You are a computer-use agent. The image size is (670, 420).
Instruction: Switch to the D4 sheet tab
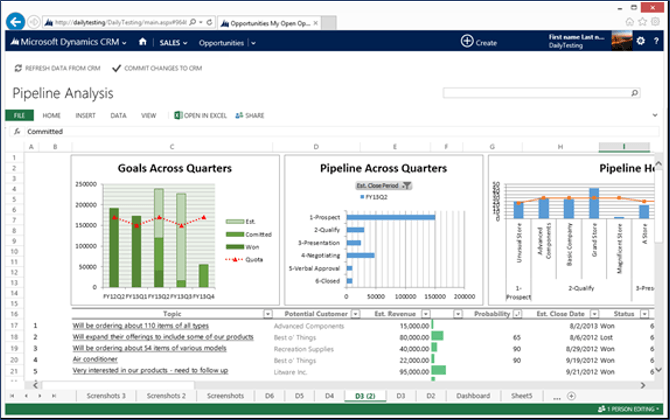[329, 396]
